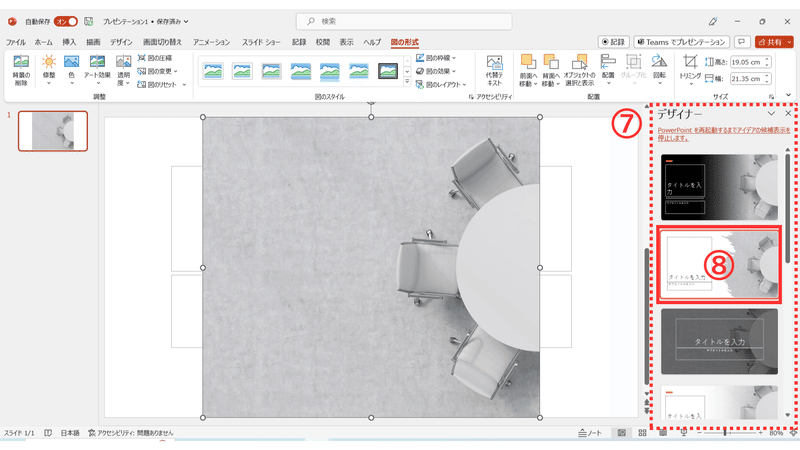Click the stop showing ideas link
Screen dimensions: 800x450
click(x=724, y=134)
